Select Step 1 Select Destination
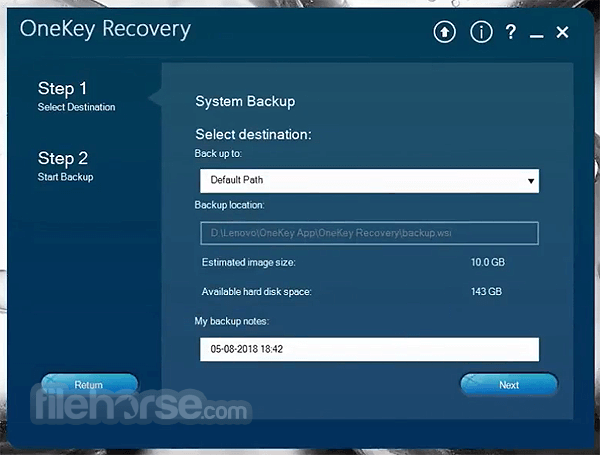600x455 pixels. click(x=76, y=96)
